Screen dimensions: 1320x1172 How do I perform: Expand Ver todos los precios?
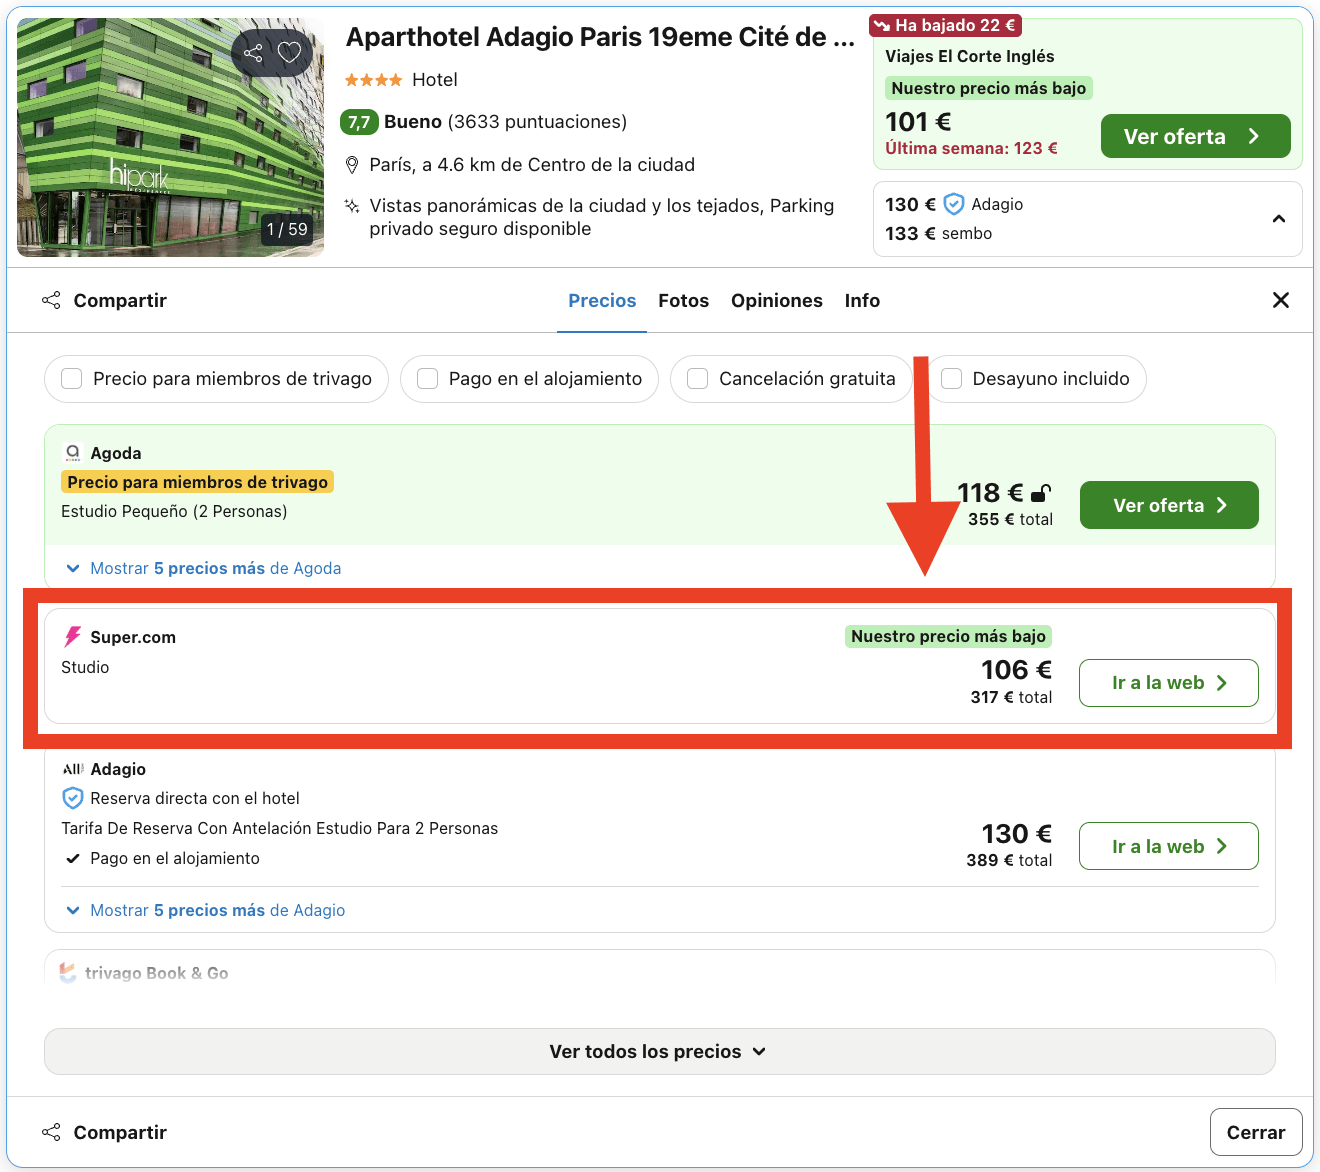[658, 1051]
